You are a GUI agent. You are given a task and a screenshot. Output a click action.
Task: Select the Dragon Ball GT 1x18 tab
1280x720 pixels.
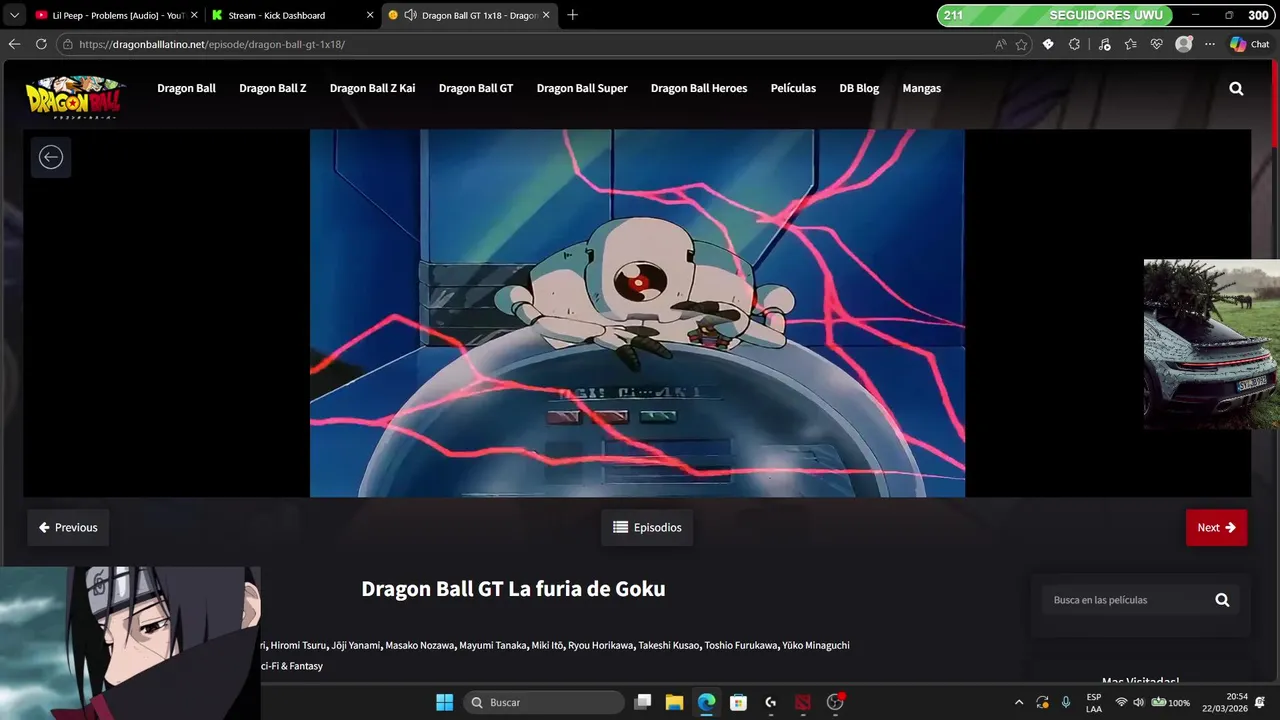click(470, 15)
